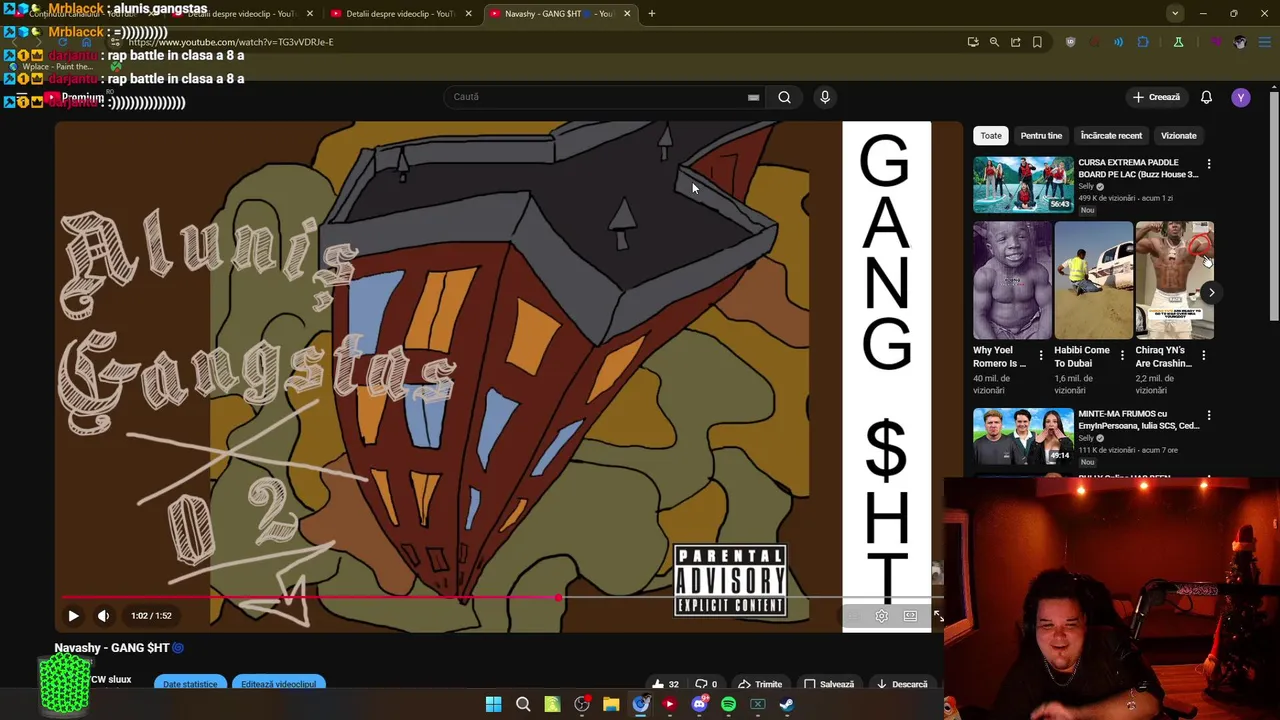The image size is (1280, 720).
Task: Open Steam from the taskbar
Action: [787, 704]
